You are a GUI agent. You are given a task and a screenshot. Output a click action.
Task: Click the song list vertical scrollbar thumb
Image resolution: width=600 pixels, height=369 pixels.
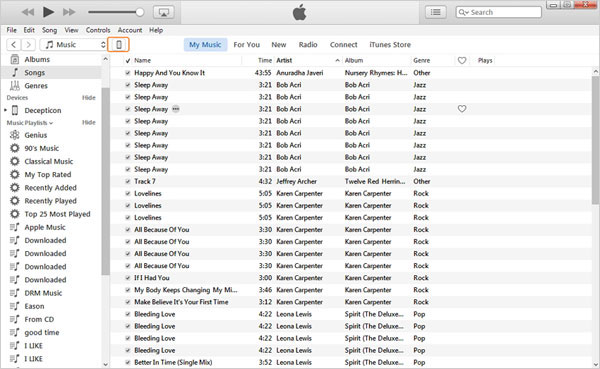pos(596,140)
